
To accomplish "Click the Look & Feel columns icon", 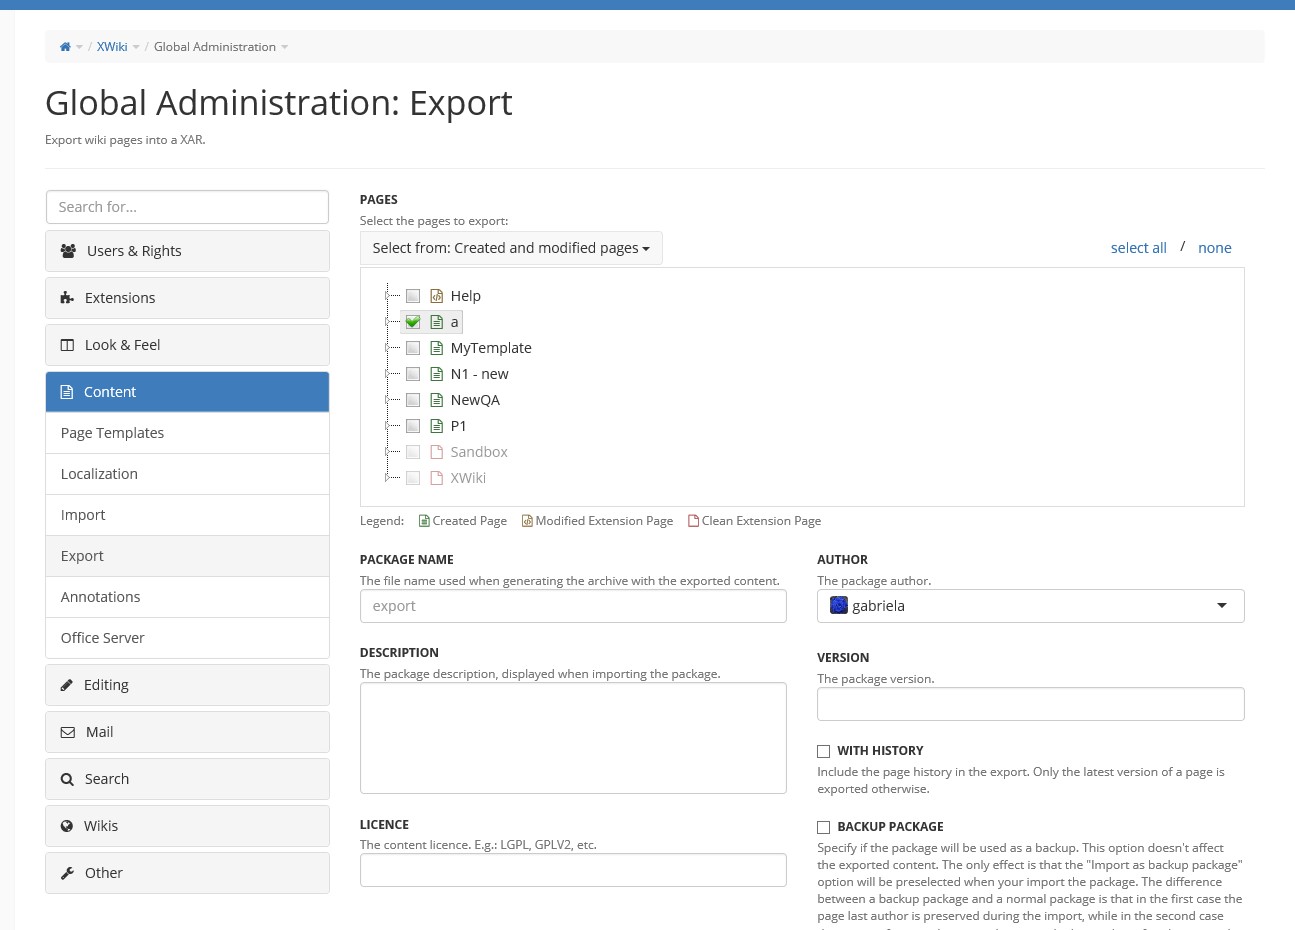I will (67, 345).
